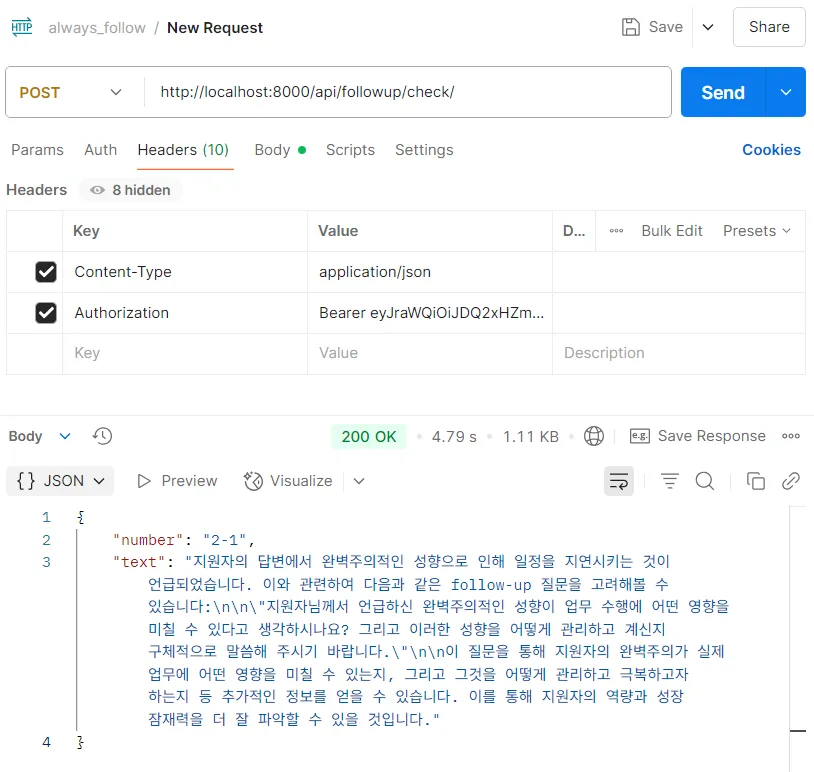Click the "number": "2-1" line
This screenshot has height=772, width=814.
(x=184, y=540)
